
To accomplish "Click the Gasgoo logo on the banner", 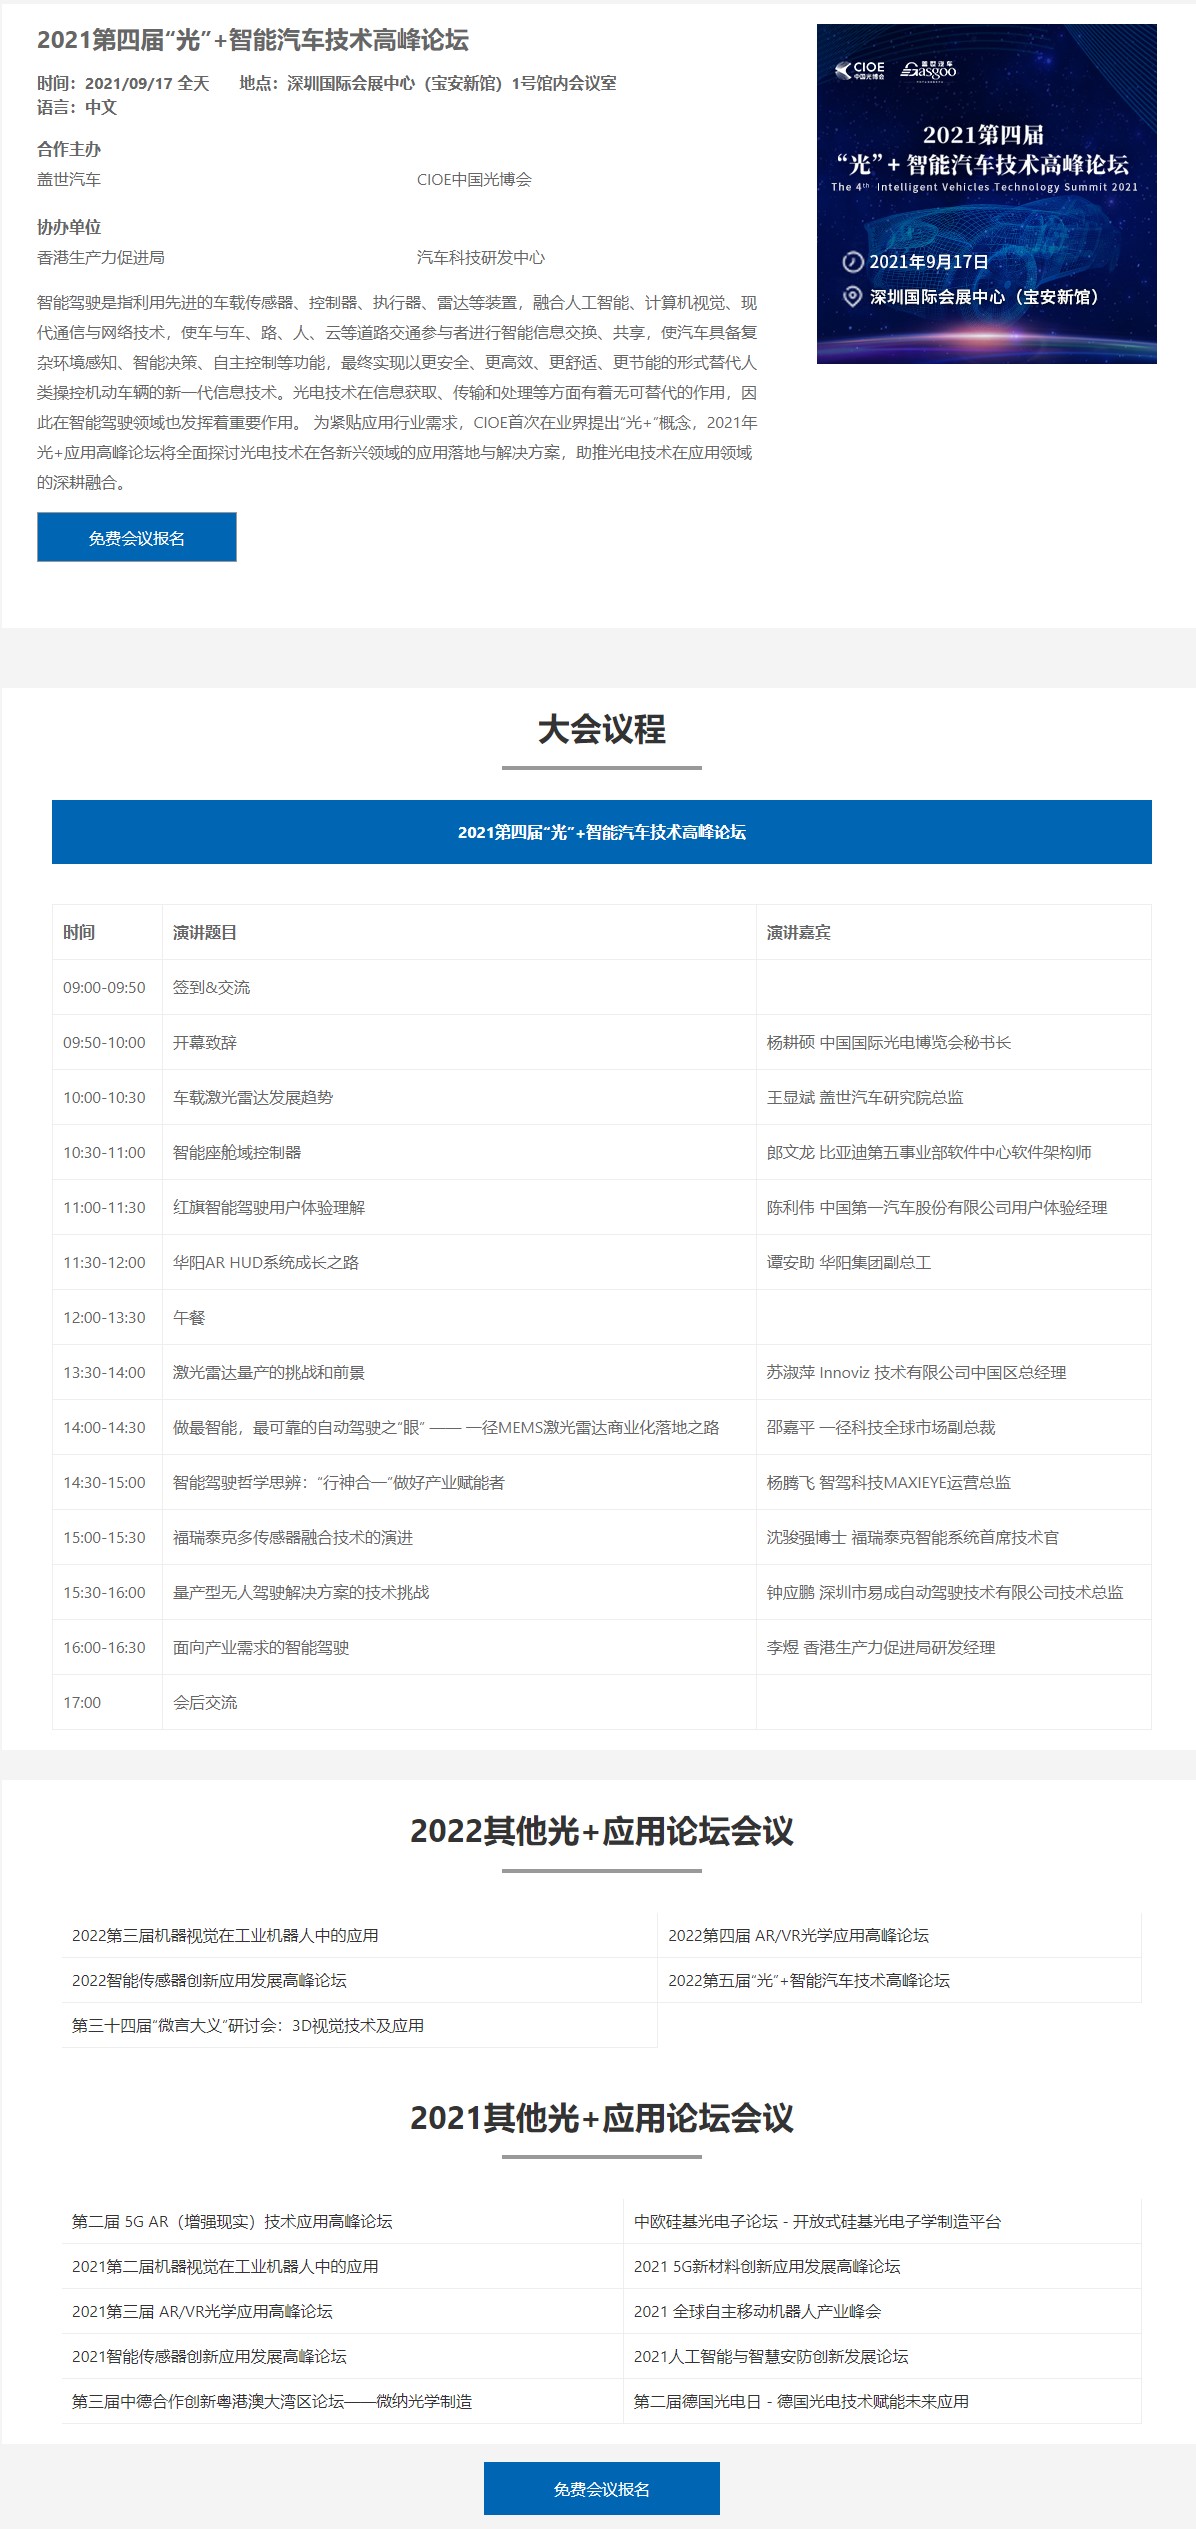I will coord(929,69).
